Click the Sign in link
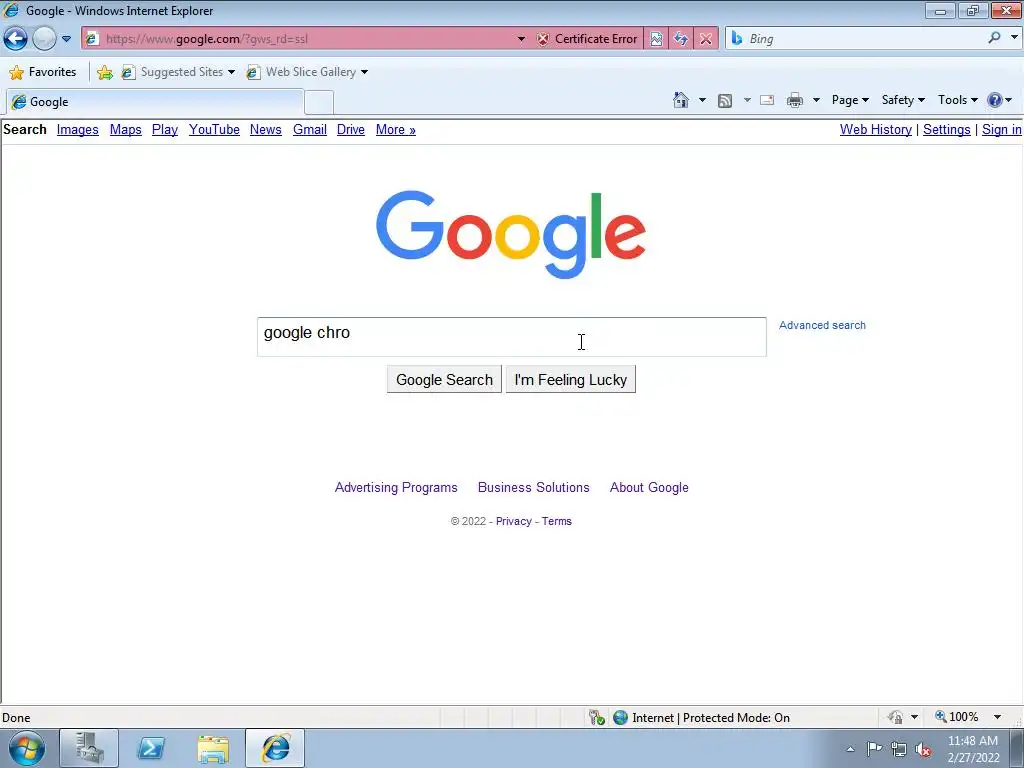Screen dimensions: 1024x768 pos(1002,129)
